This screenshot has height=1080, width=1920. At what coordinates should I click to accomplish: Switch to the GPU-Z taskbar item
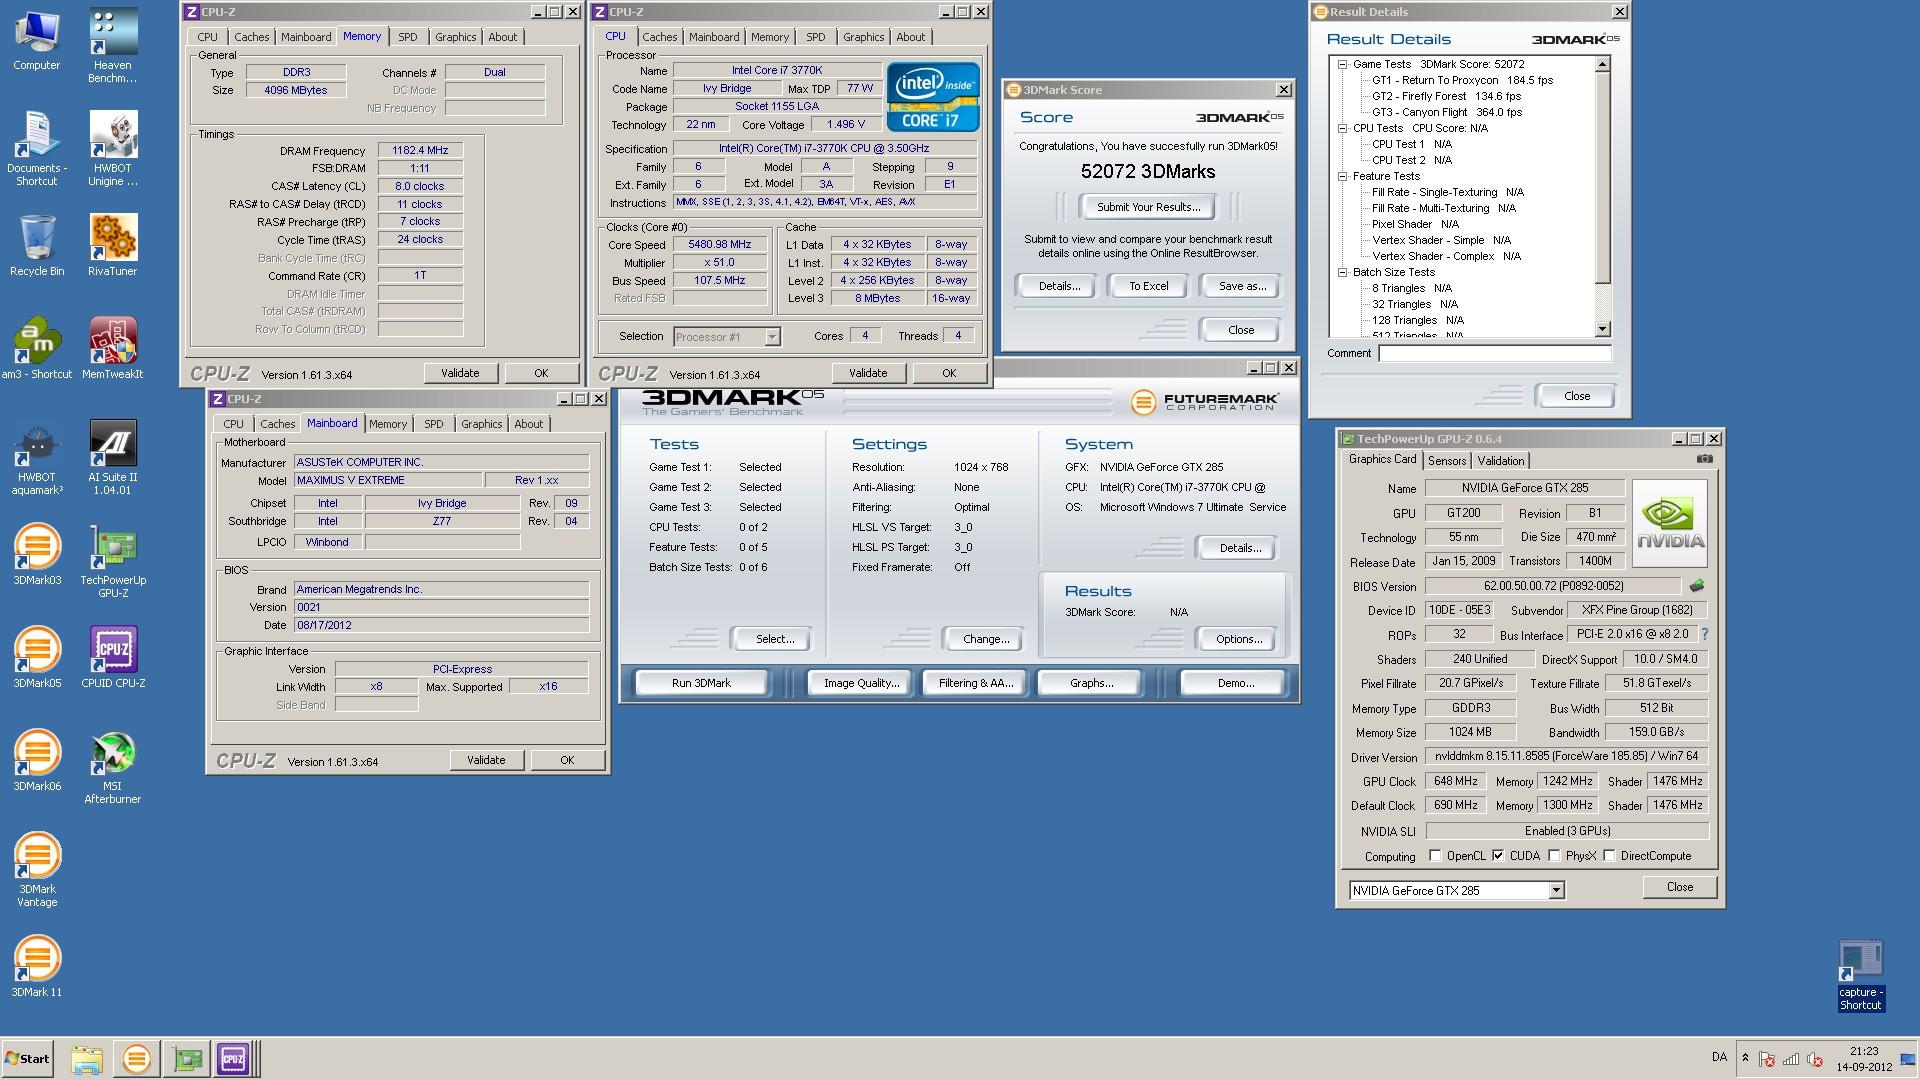[186, 1059]
